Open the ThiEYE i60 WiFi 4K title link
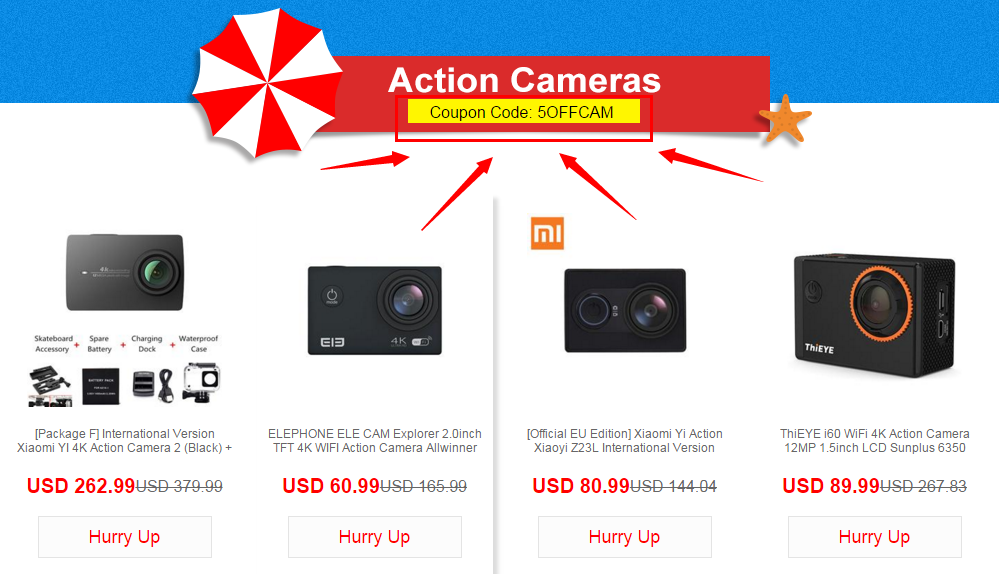The height and width of the screenshot is (574, 999). [x=875, y=441]
